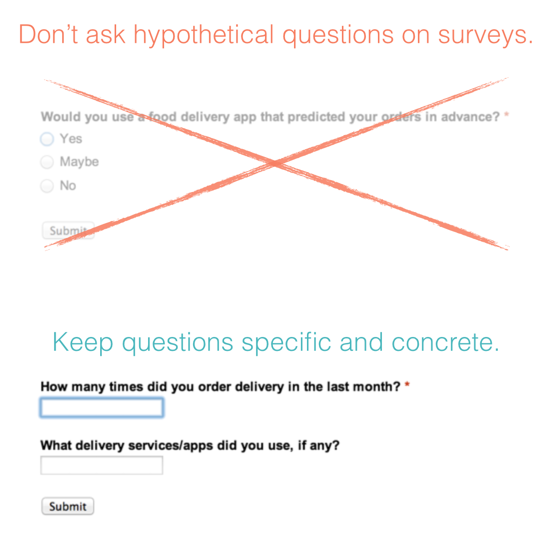Click the red asterisk after 'last month?'
Screen dimensions: 544x537
pos(407,384)
